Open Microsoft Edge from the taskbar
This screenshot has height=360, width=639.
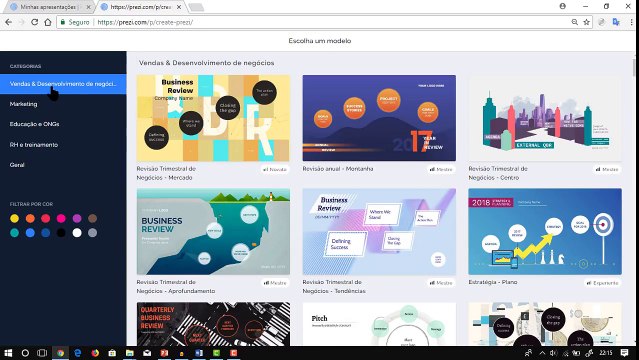click(77, 353)
